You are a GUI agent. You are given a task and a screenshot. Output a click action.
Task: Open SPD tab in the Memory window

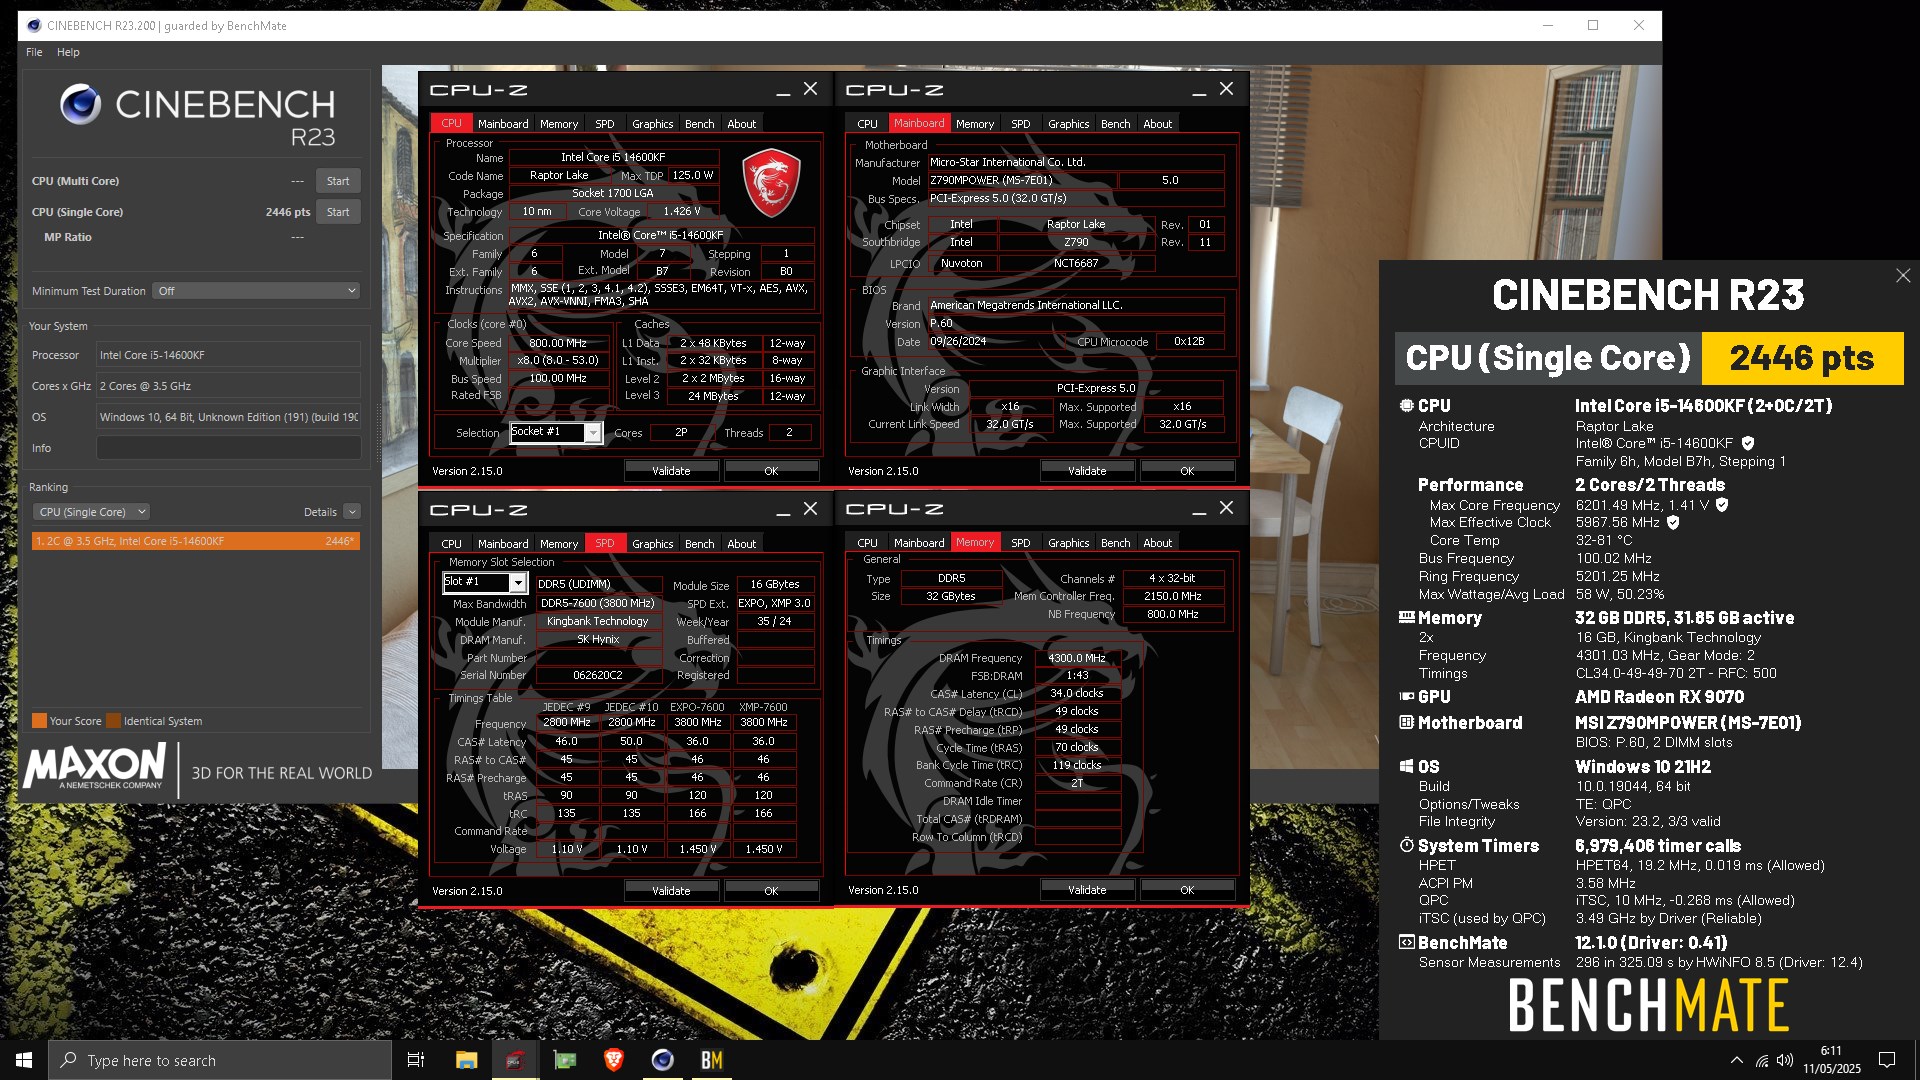pos(1020,543)
